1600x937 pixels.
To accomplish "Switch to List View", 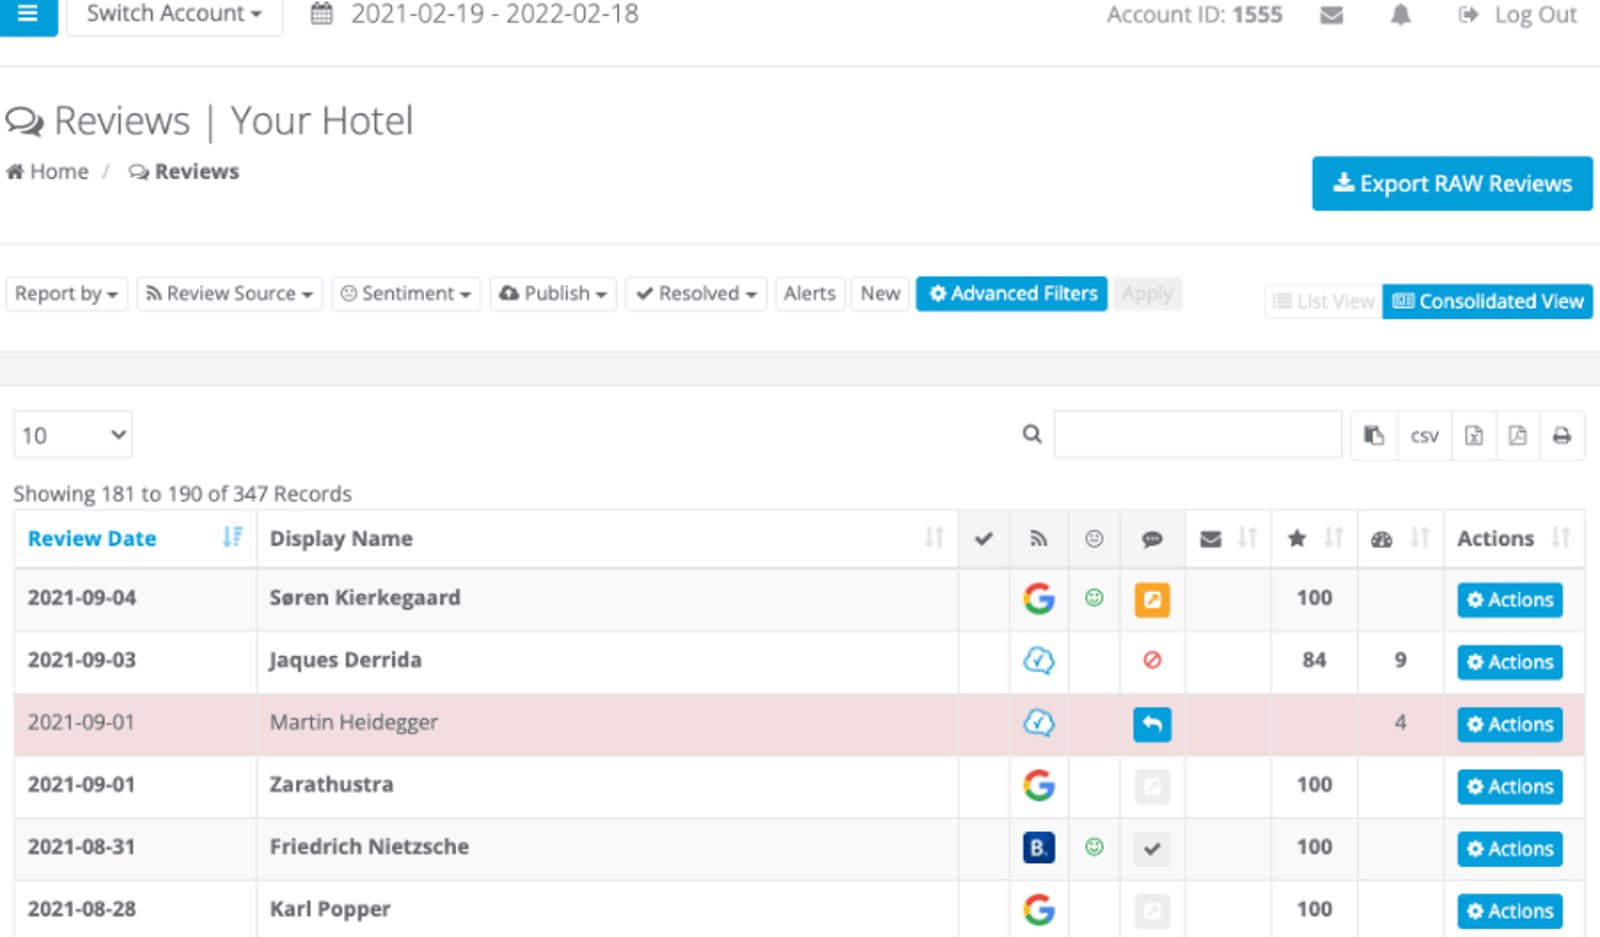I will click(1324, 301).
